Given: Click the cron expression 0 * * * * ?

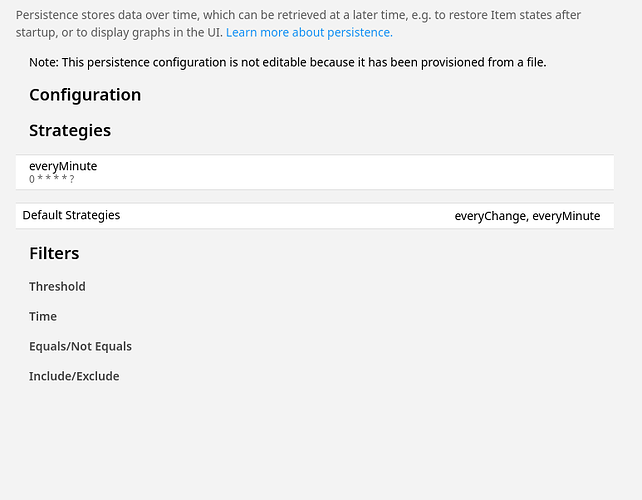Looking at the screenshot, I should click(52, 179).
